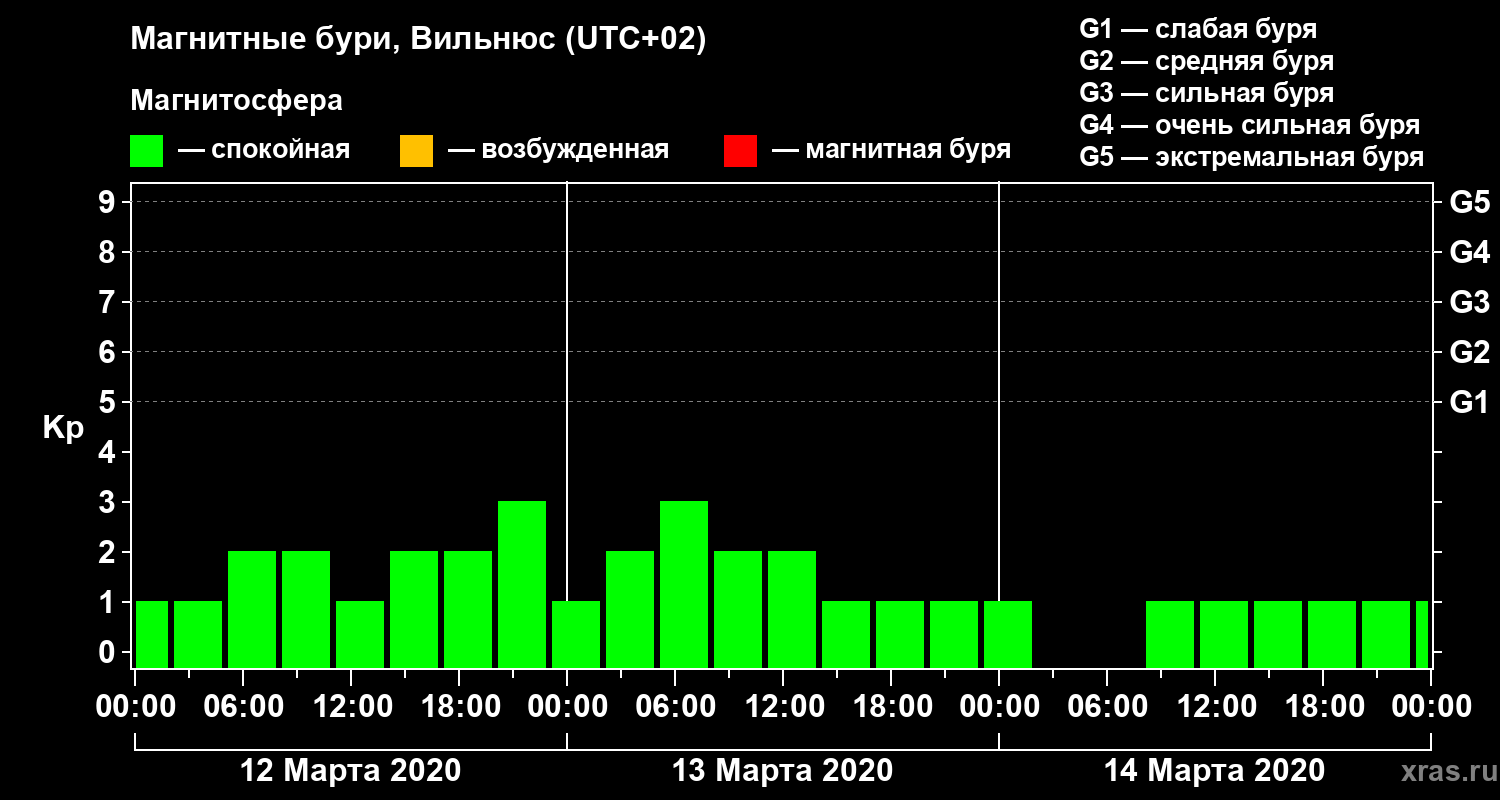
Task: Click the '00:00' label ending 14 Марта
Action: (x=1431, y=706)
